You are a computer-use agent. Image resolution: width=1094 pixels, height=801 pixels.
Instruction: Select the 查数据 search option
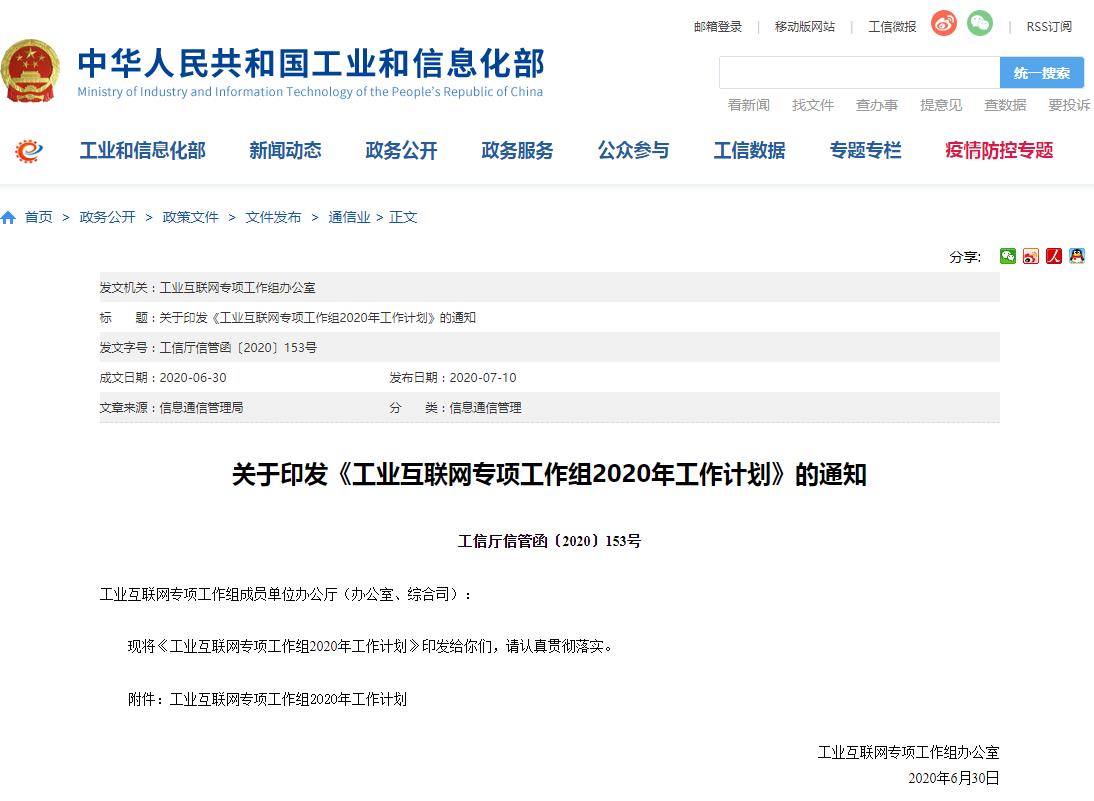tap(1005, 105)
